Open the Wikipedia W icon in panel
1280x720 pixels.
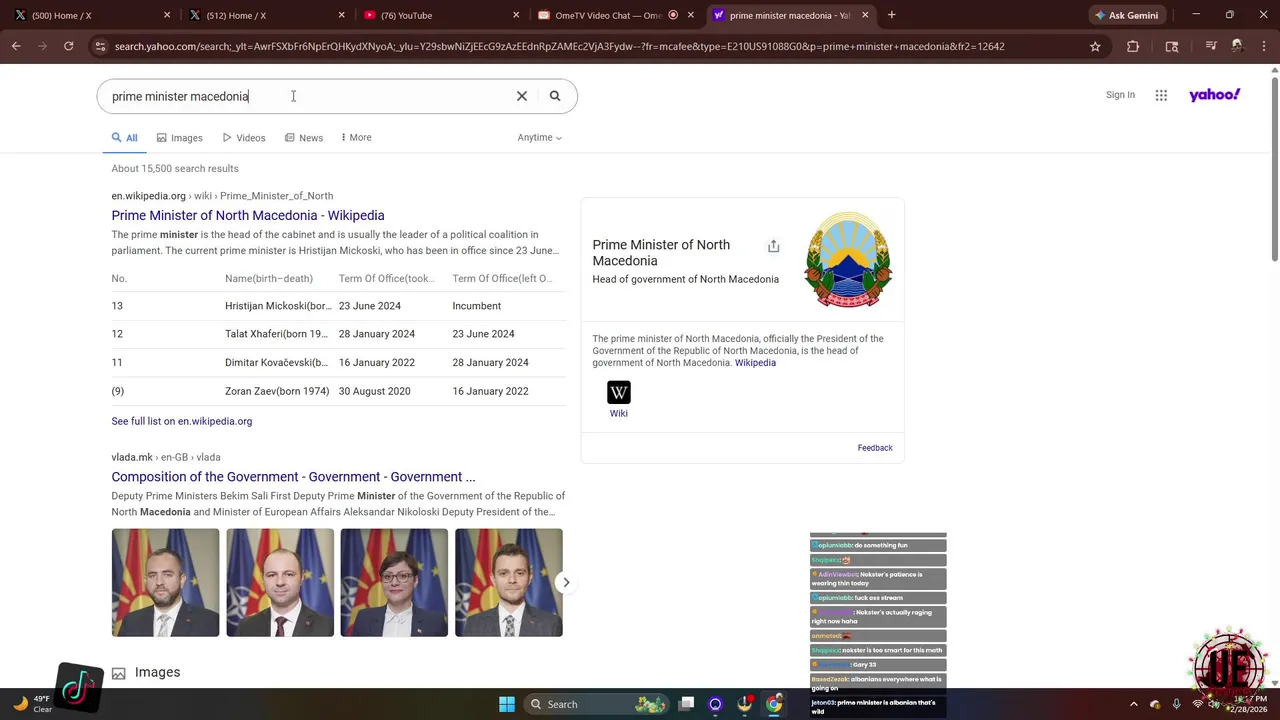click(x=619, y=392)
